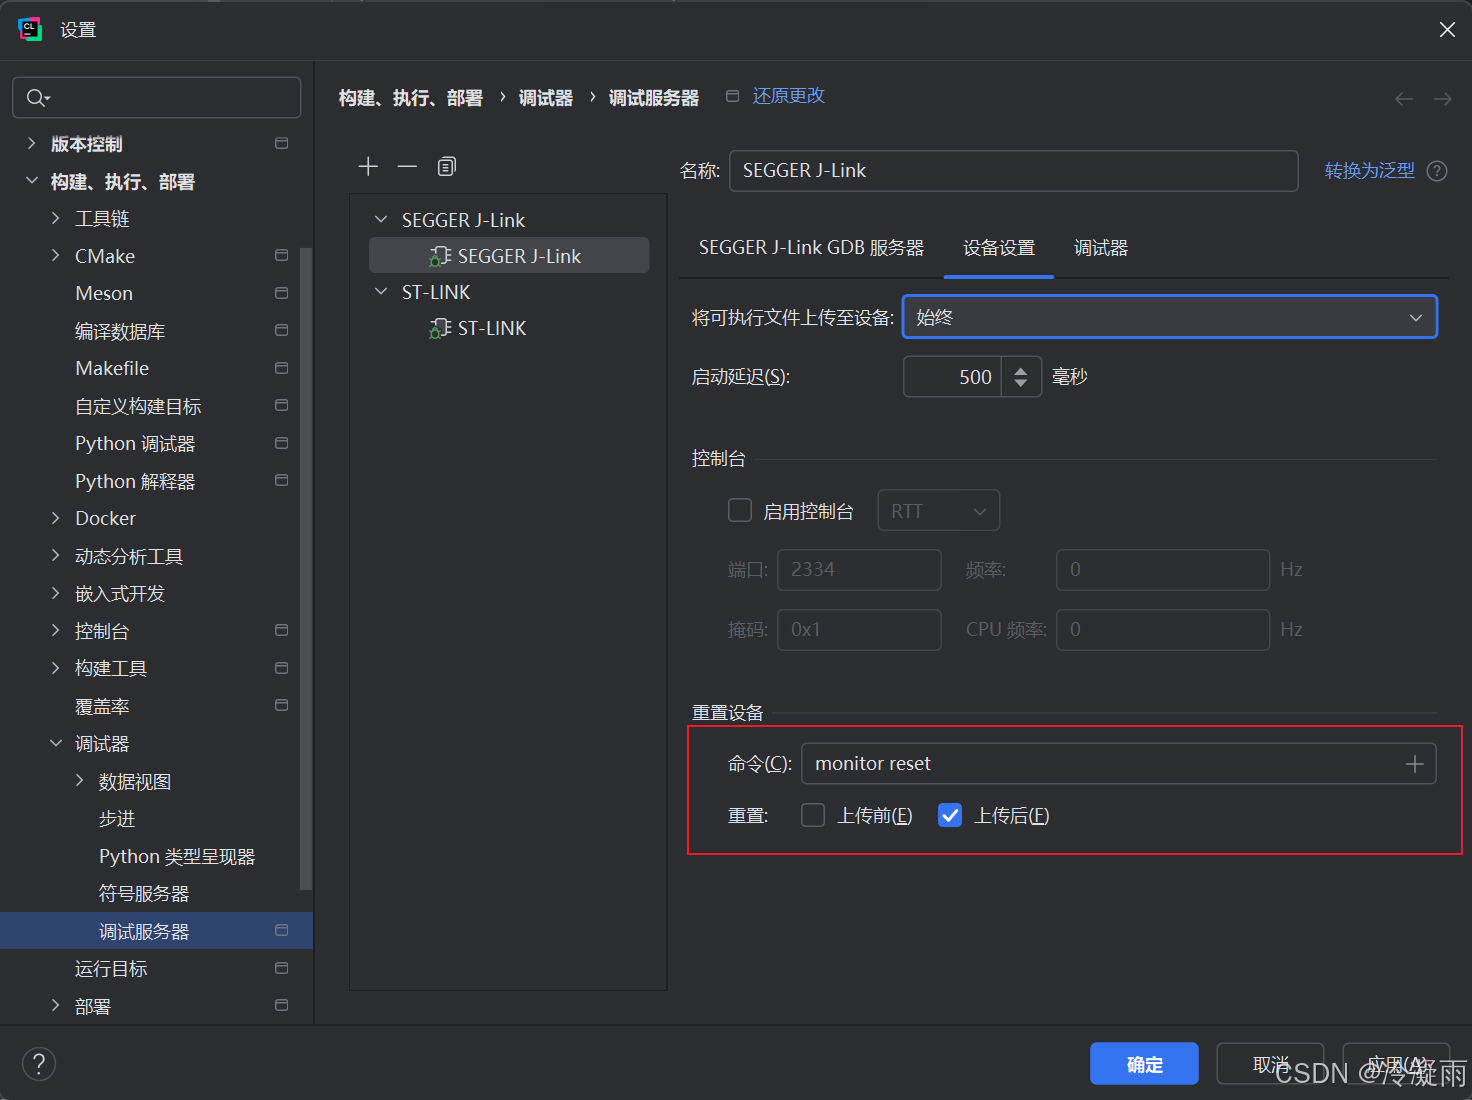Expand the 工具链 tree node
Image resolution: width=1472 pixels, height=1100 pixels.
pyautogui.click(x=56, y=218)
